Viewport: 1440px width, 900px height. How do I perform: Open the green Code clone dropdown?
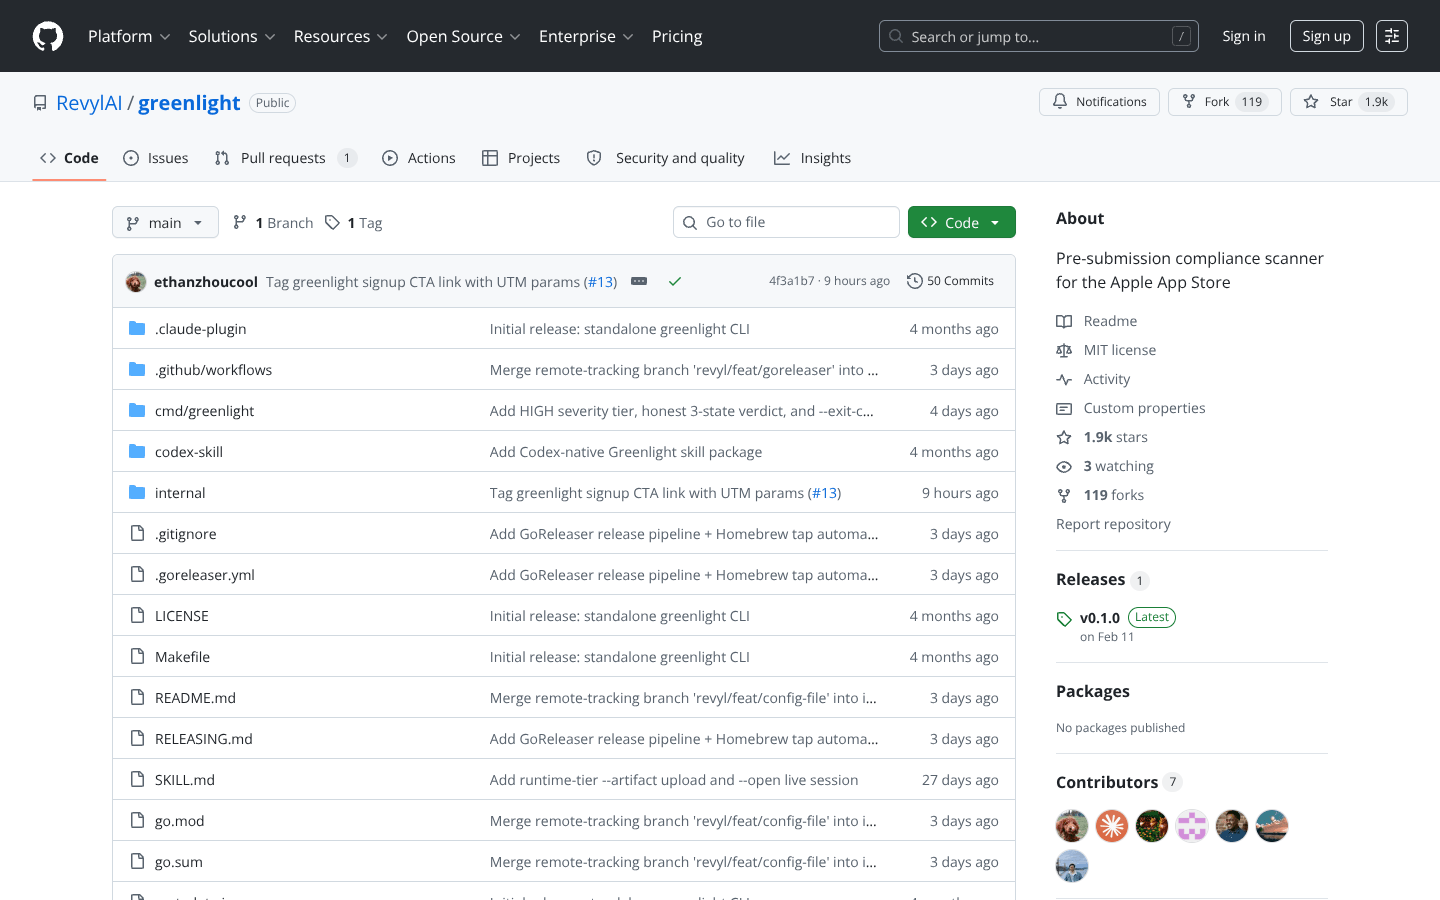961,222
